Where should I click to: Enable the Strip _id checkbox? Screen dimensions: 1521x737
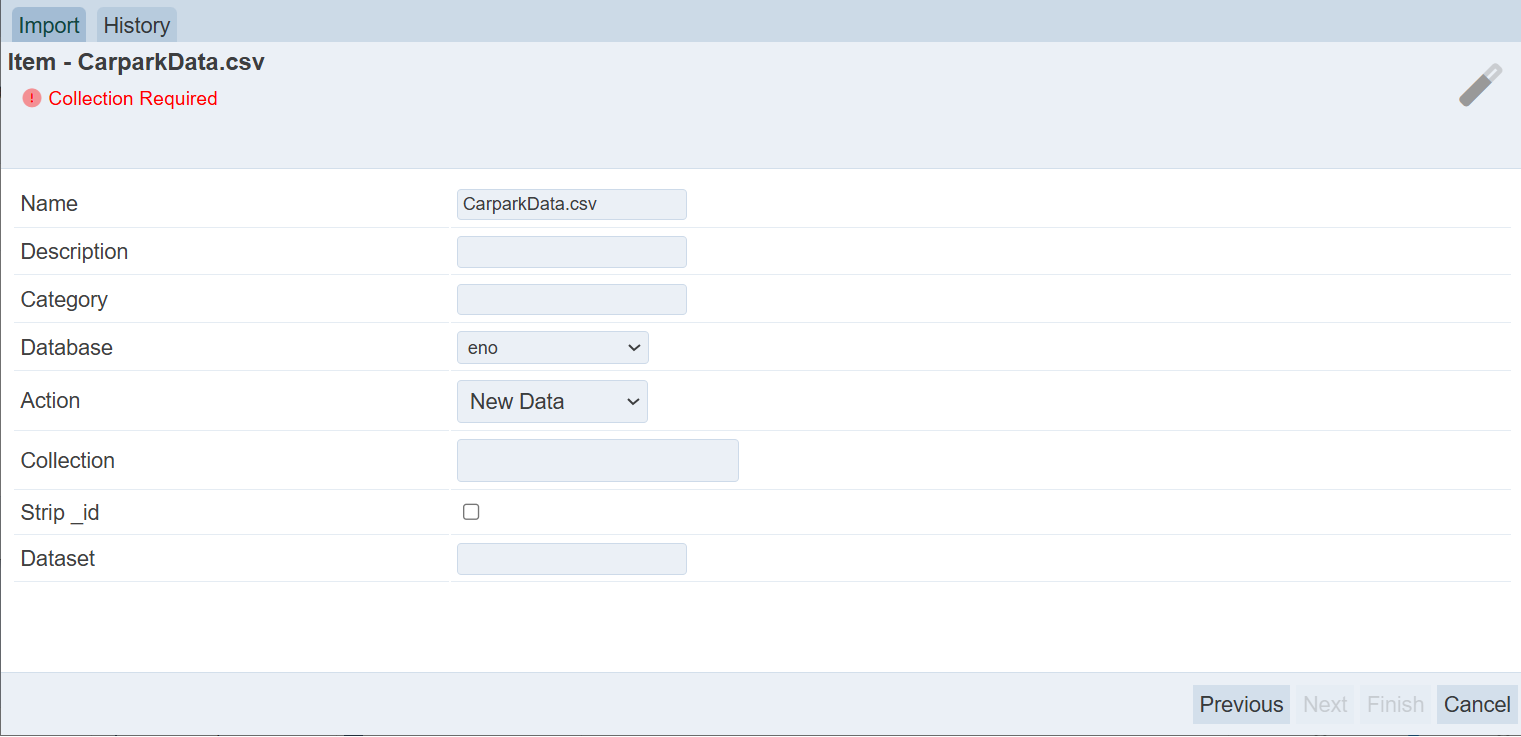tap(471, 512)
